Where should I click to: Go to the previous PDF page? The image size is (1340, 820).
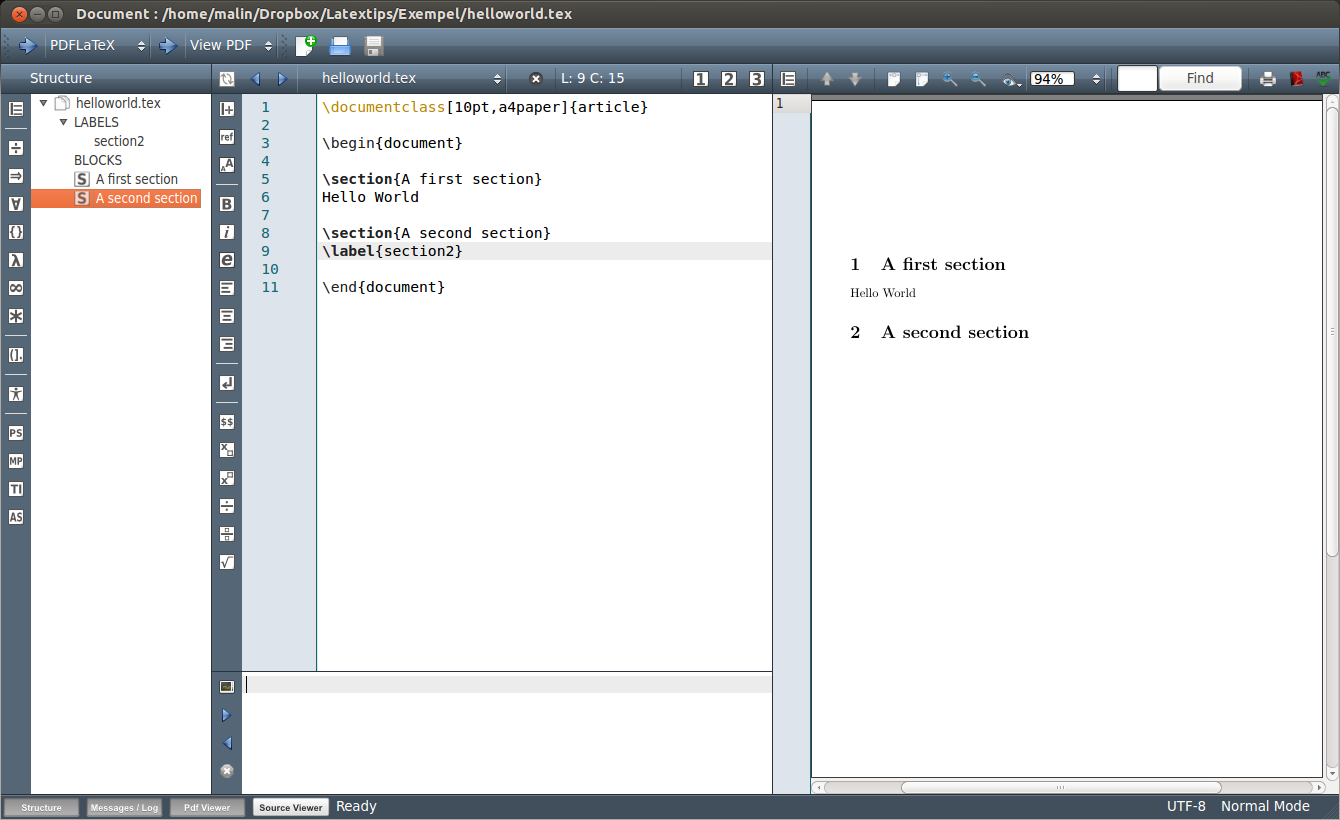(827, 79)
